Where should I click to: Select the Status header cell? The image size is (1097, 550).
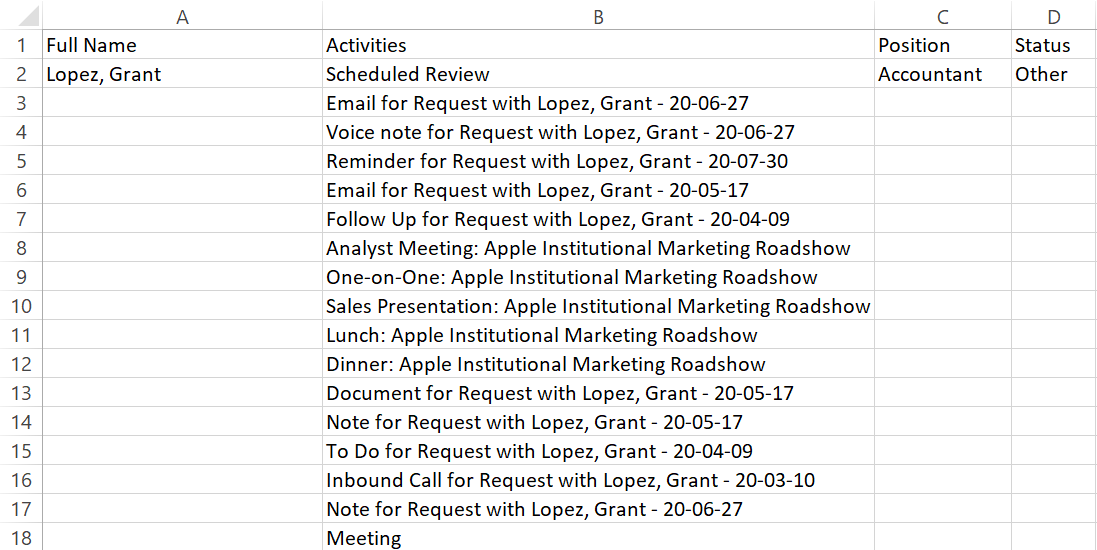(1053, 45)
